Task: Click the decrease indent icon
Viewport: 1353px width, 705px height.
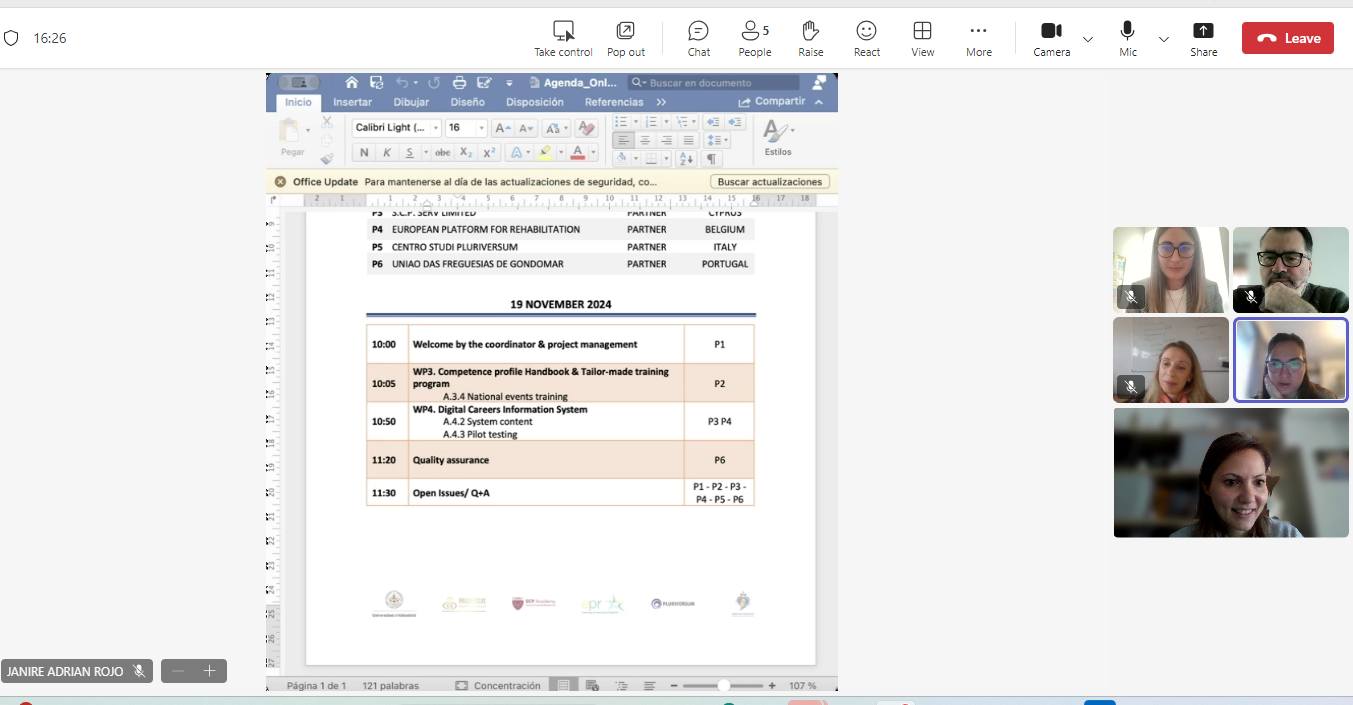Action: (714, 122)
